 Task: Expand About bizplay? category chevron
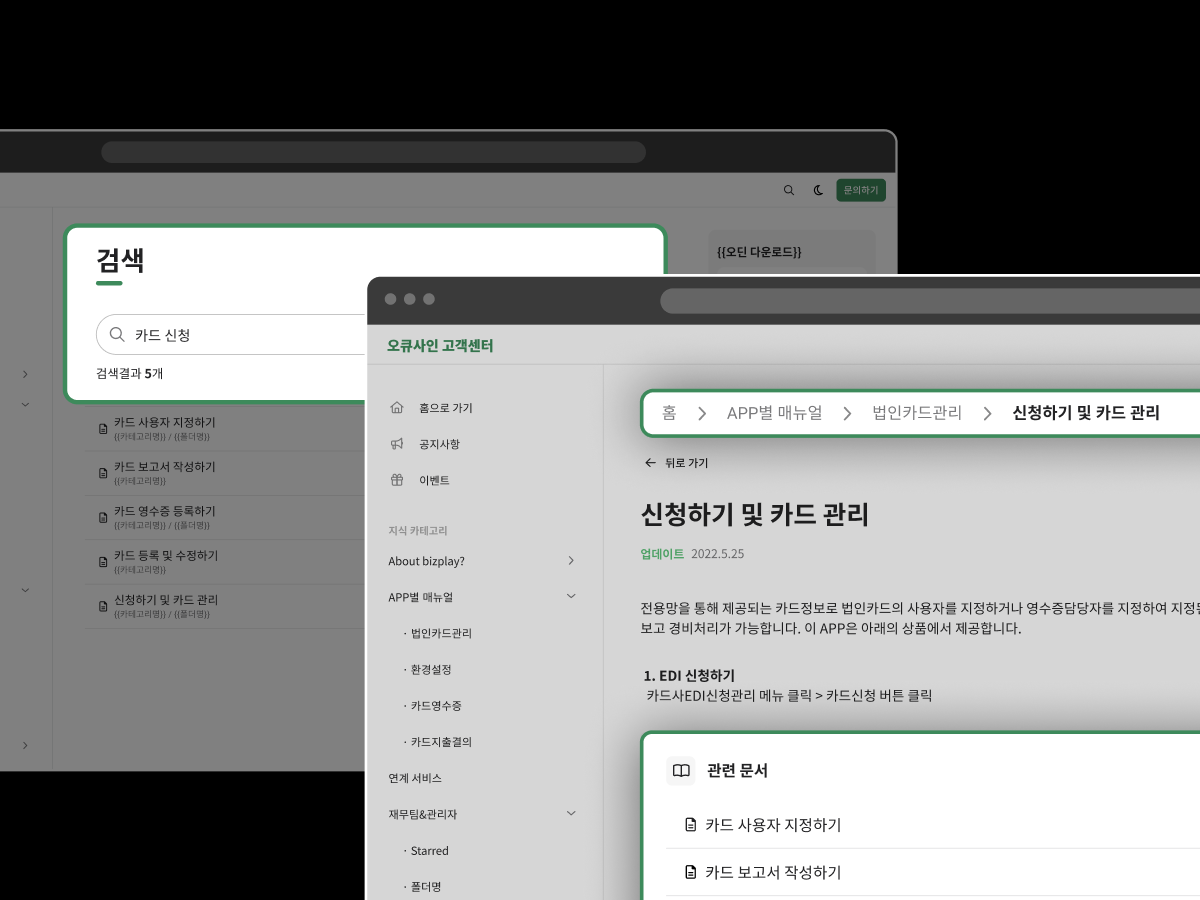click(x=571, y=560)
